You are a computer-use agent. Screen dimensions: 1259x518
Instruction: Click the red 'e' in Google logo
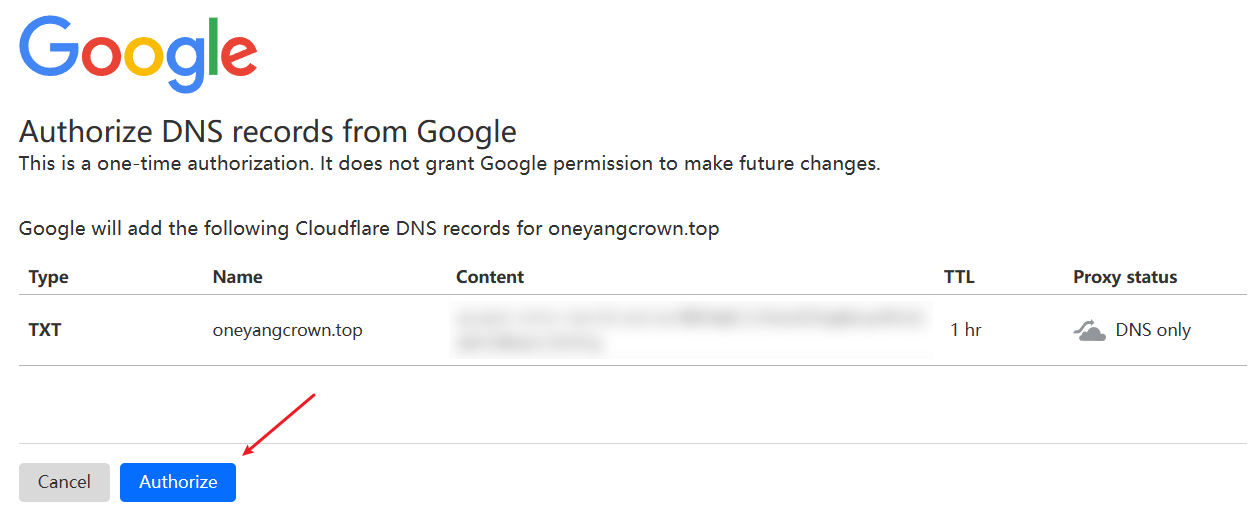click(237, 56)
